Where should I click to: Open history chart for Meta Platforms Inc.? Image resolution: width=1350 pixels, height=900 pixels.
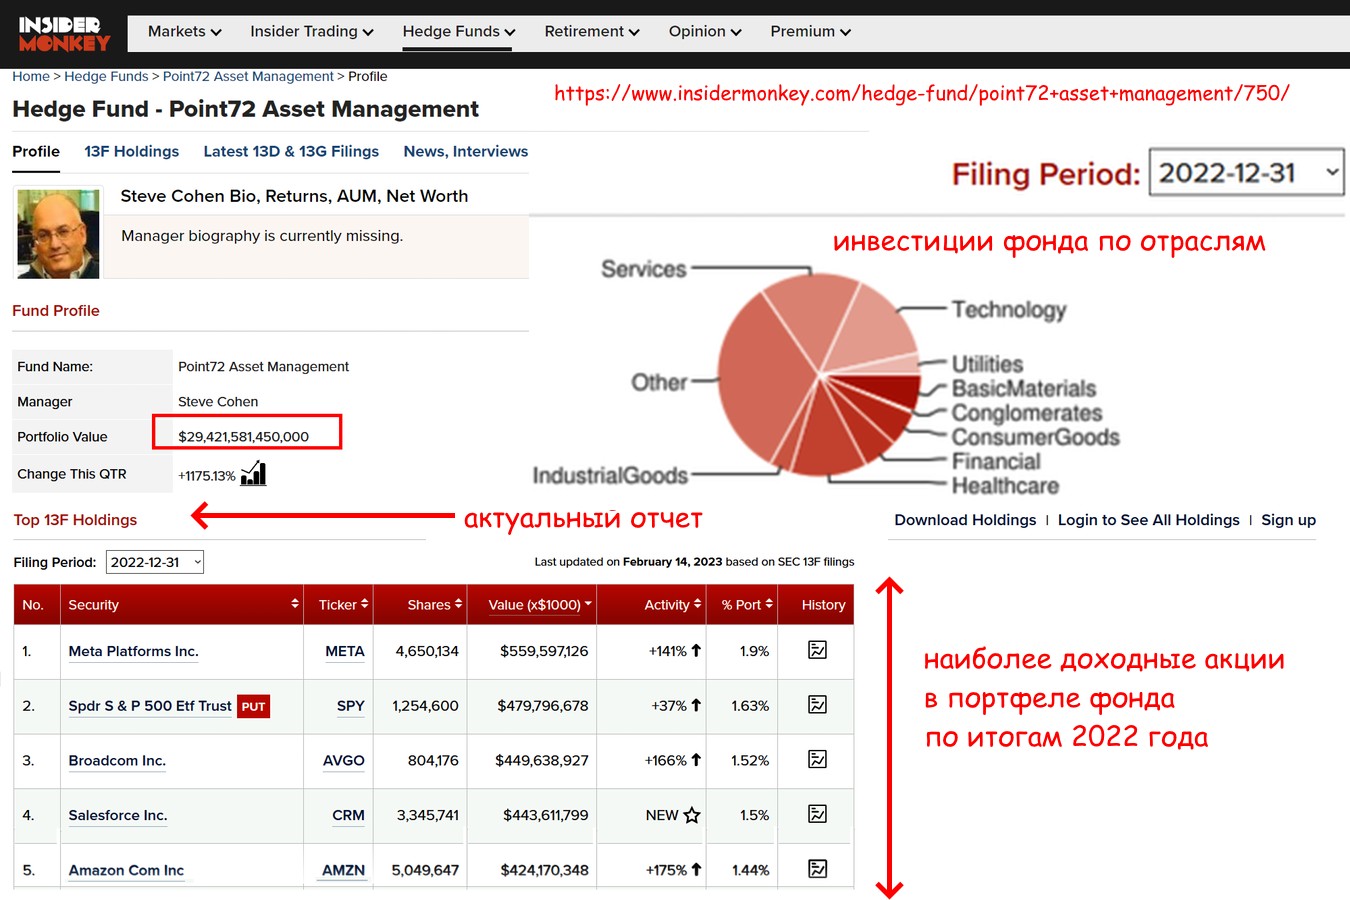817,650
